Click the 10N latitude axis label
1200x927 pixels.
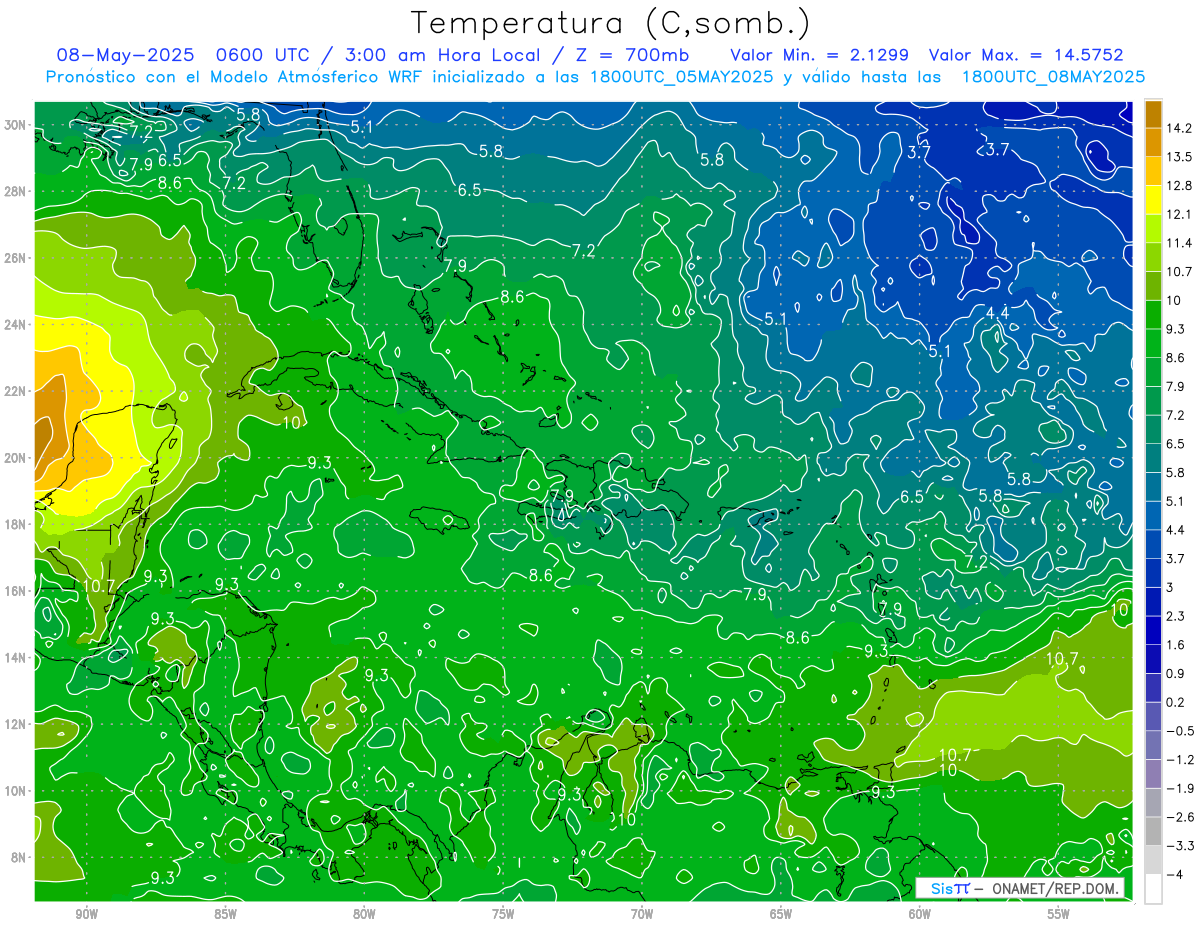(16, 791)
